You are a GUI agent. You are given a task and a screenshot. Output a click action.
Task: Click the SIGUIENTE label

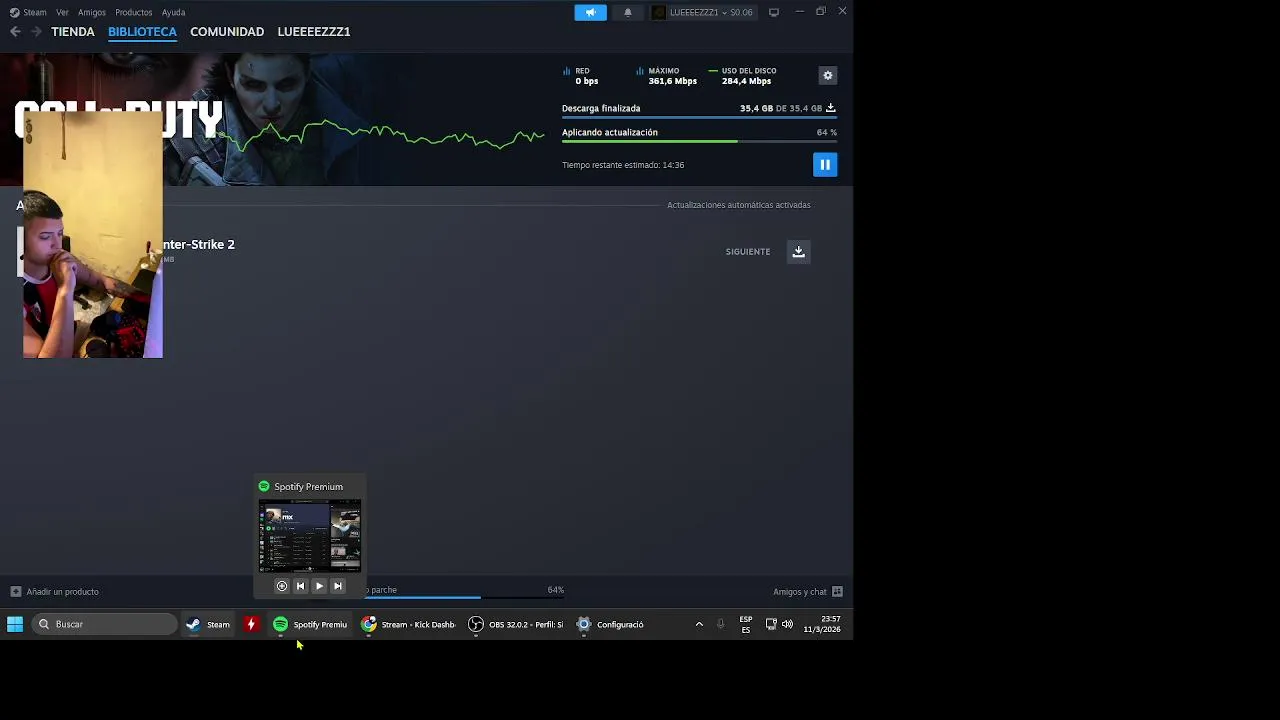[748, 252]
